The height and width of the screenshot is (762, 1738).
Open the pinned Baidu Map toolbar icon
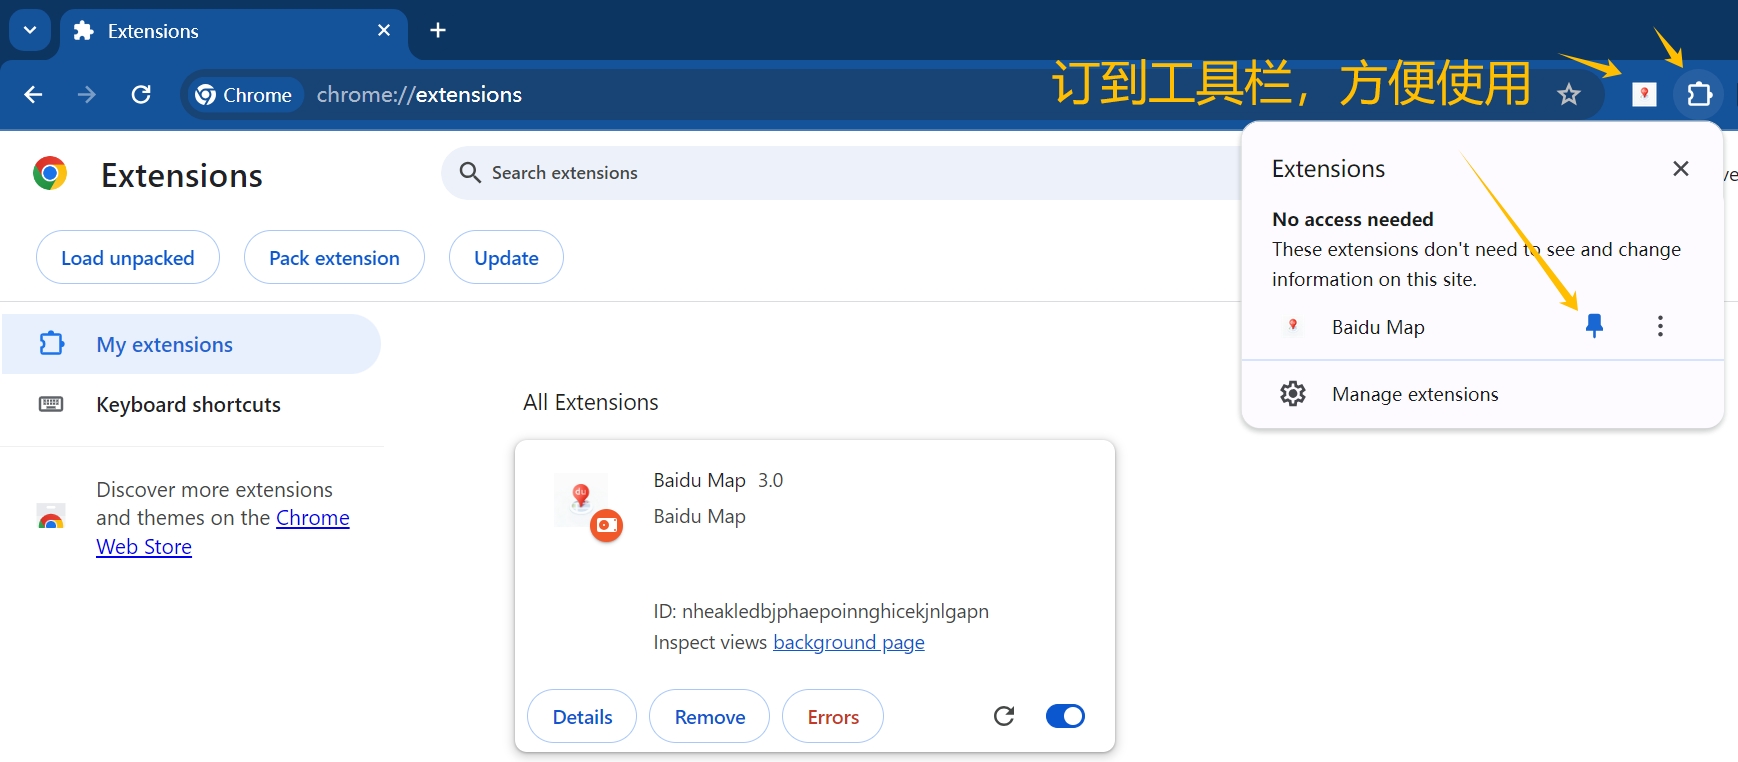pyautogui.click(x=1644, y=95)
